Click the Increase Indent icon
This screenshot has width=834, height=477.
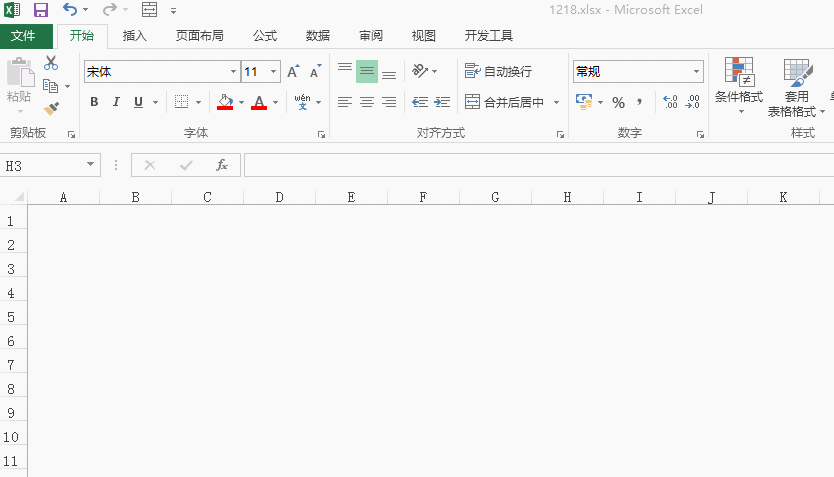pyautogui.click(x=442, y=102)
